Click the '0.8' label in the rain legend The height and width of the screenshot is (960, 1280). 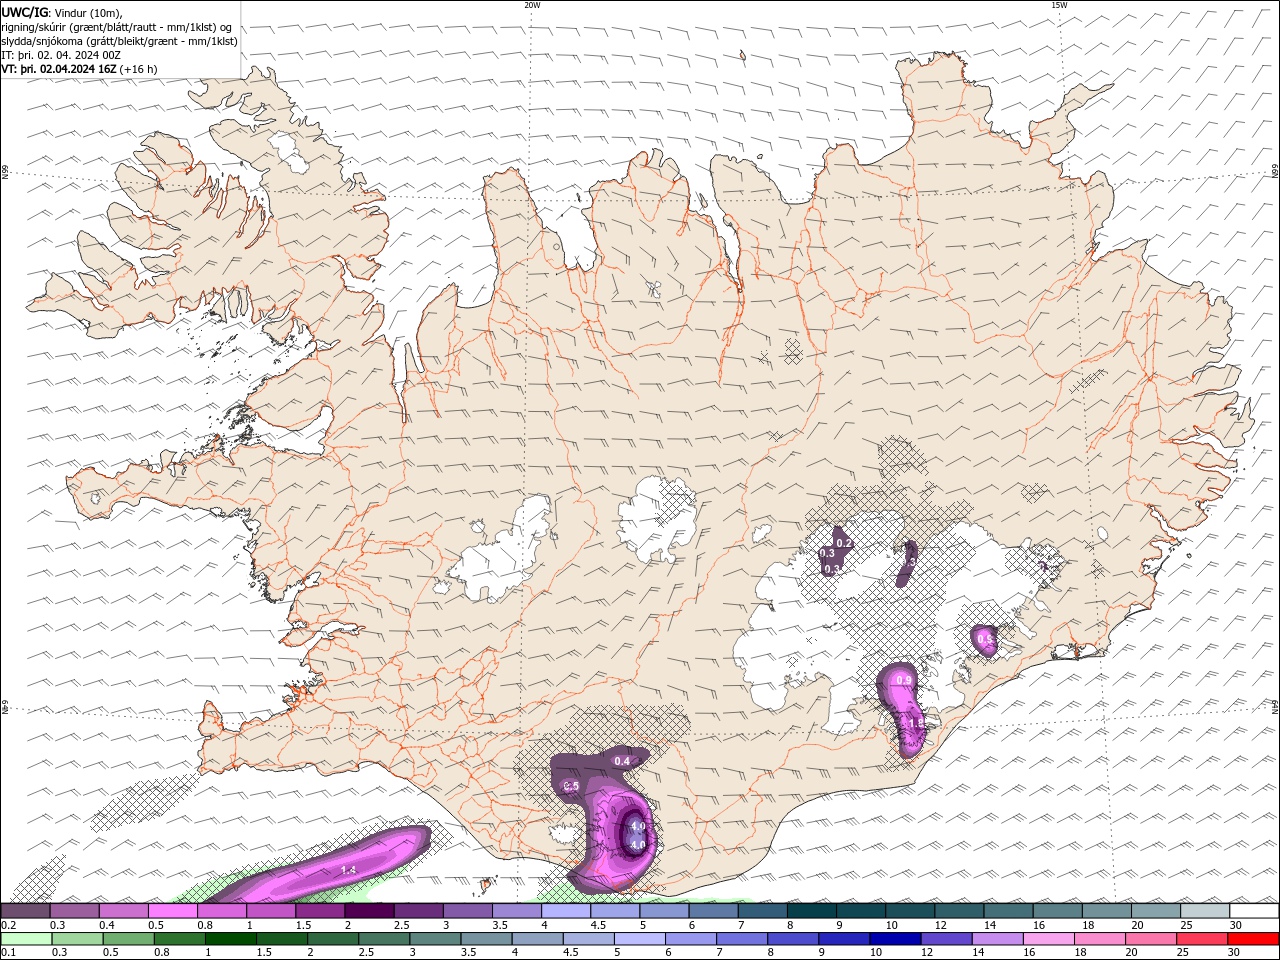[x=162, y=953]
